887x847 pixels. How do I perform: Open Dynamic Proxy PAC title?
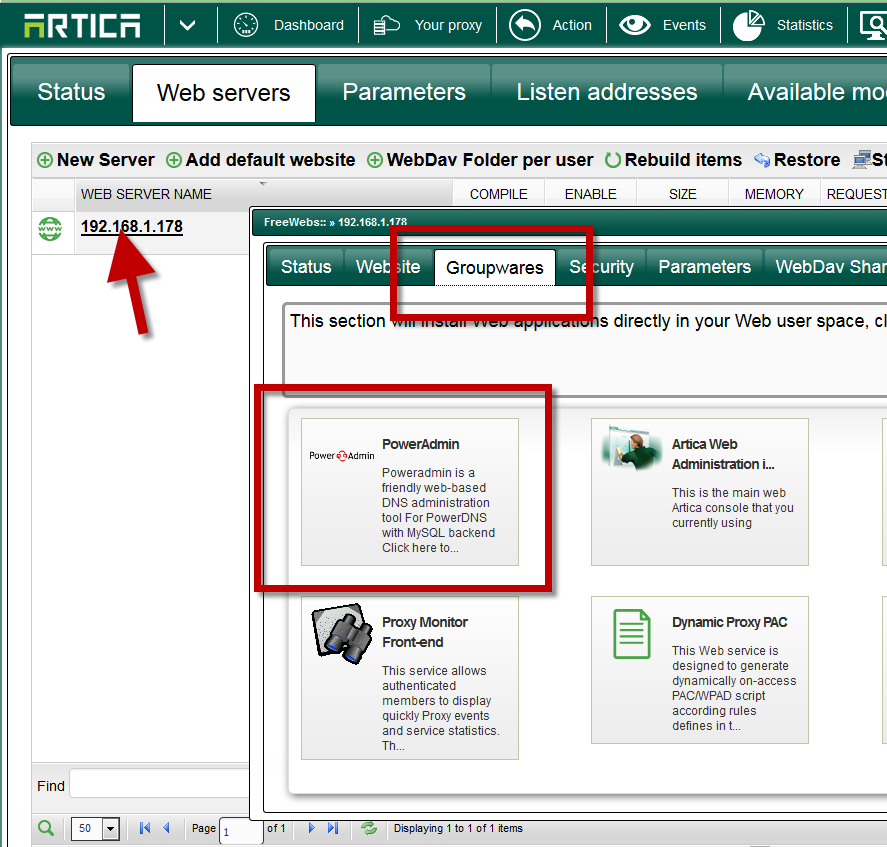730,622
